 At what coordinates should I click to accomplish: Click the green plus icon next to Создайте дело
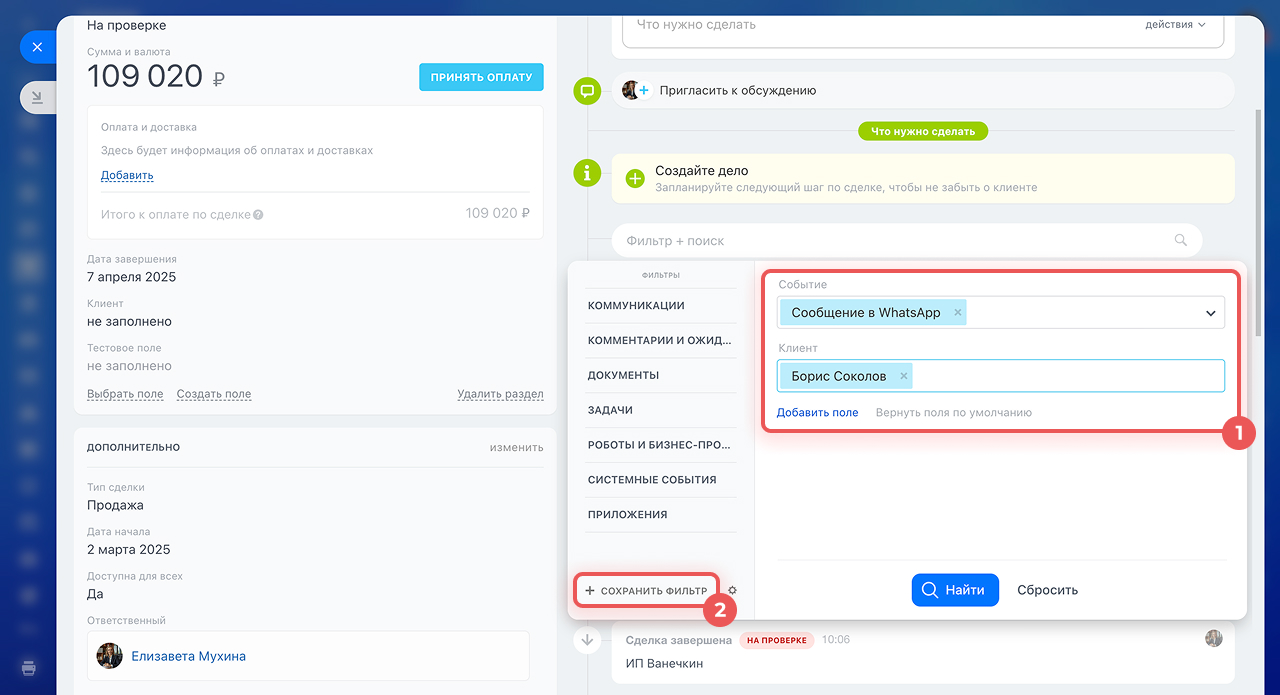point(635,178)
